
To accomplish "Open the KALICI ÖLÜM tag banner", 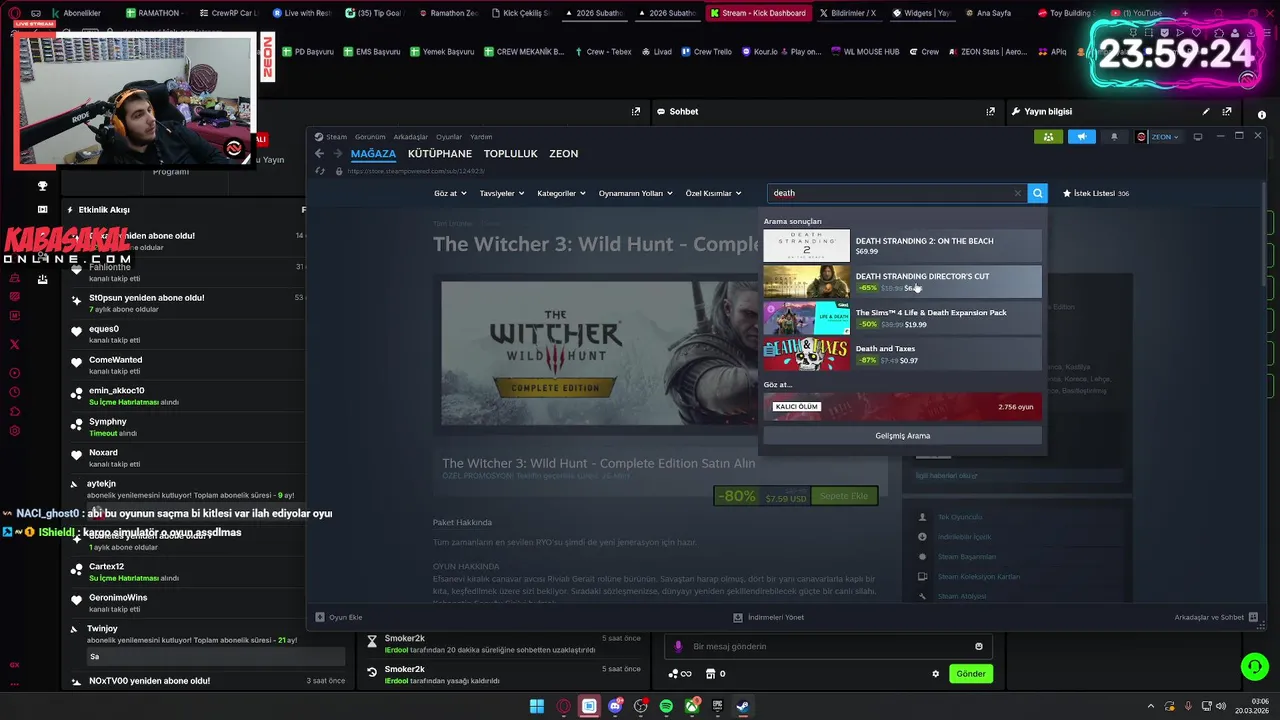I will [902, 407].
